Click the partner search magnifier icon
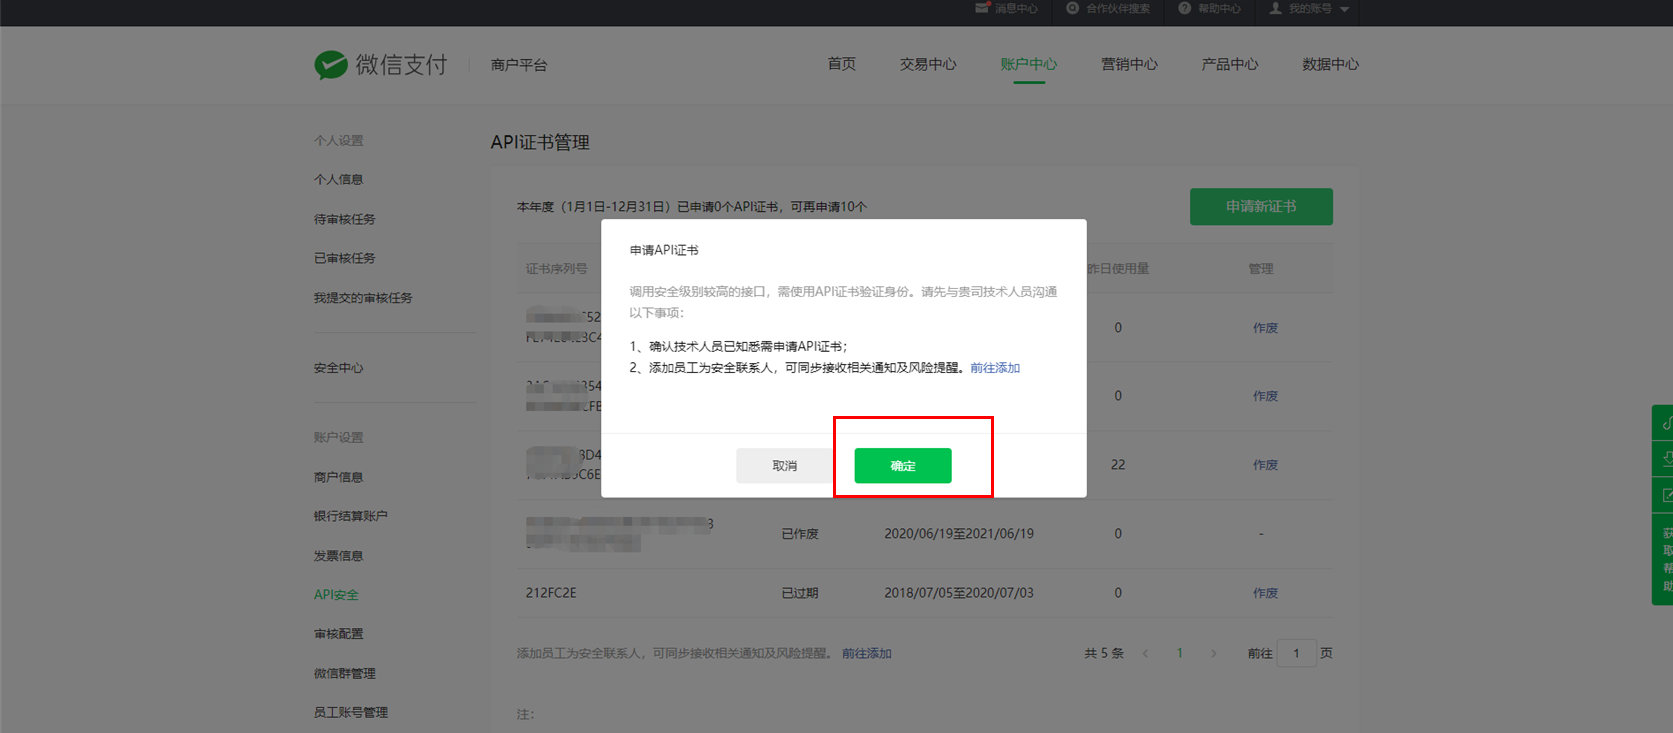This screenshot has width=1673, height=733. [1072, 8]
